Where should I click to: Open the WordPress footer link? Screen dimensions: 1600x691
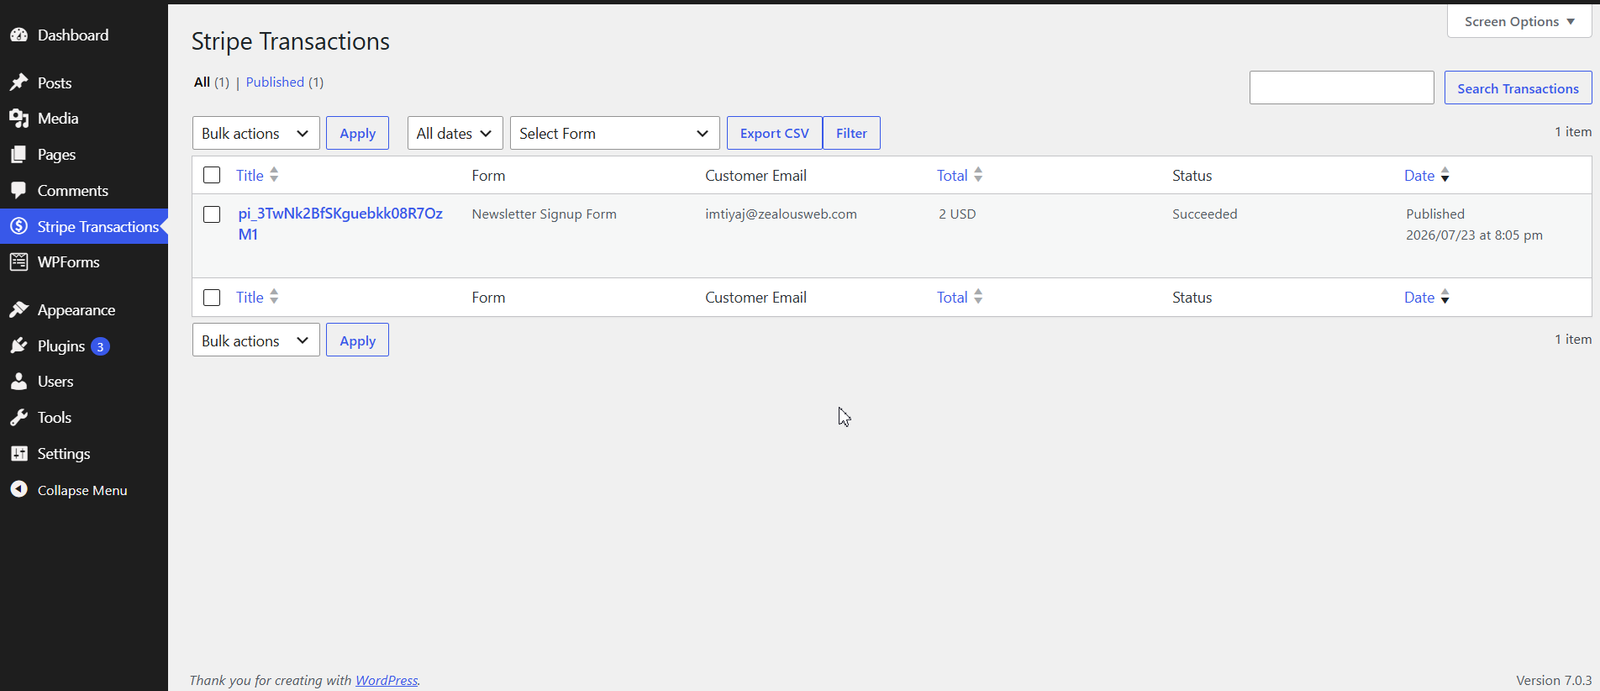(386, 680)
